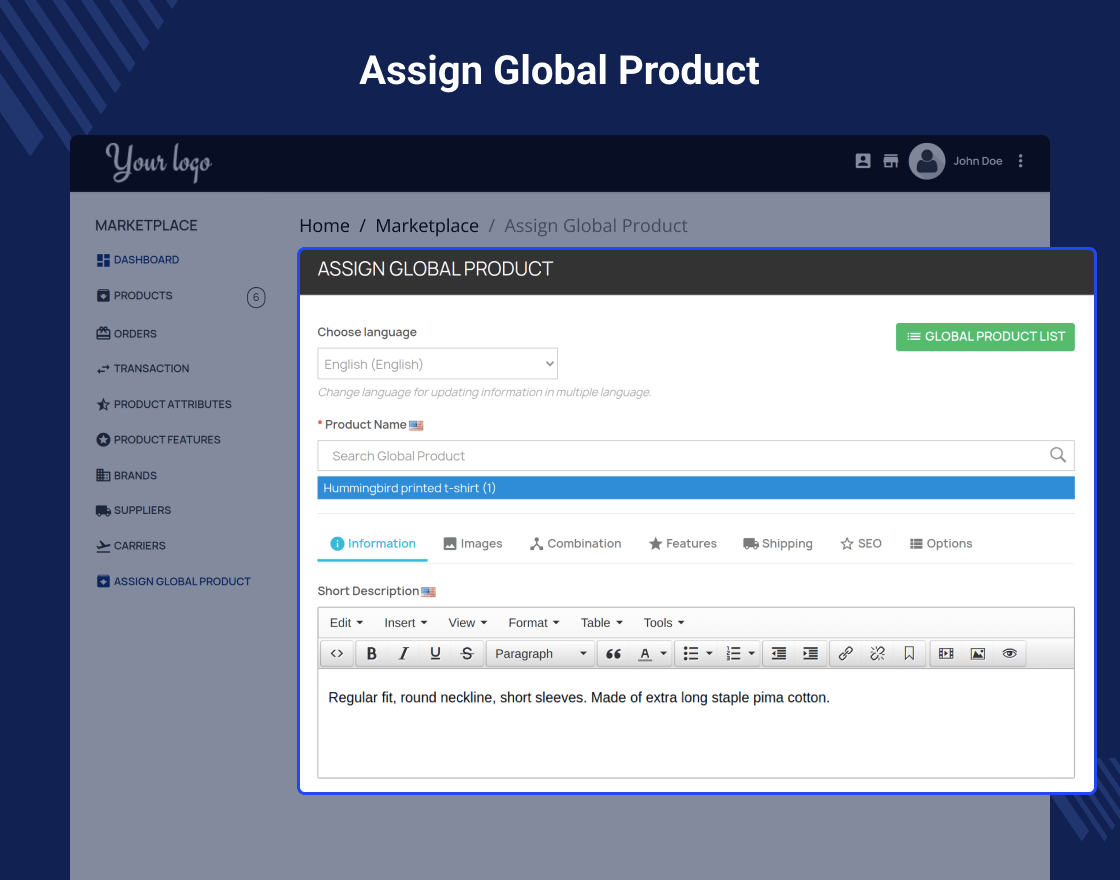Click the insert media video icon

coord(946,654)
